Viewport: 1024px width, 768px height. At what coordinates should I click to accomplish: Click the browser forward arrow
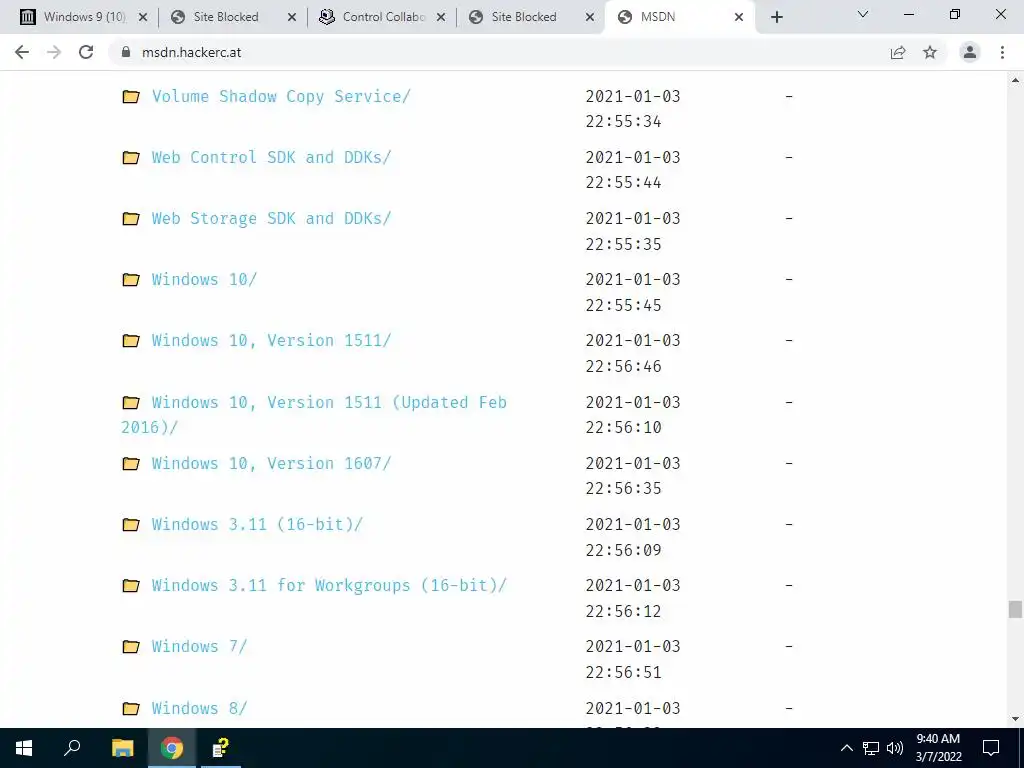click(54, 52)
